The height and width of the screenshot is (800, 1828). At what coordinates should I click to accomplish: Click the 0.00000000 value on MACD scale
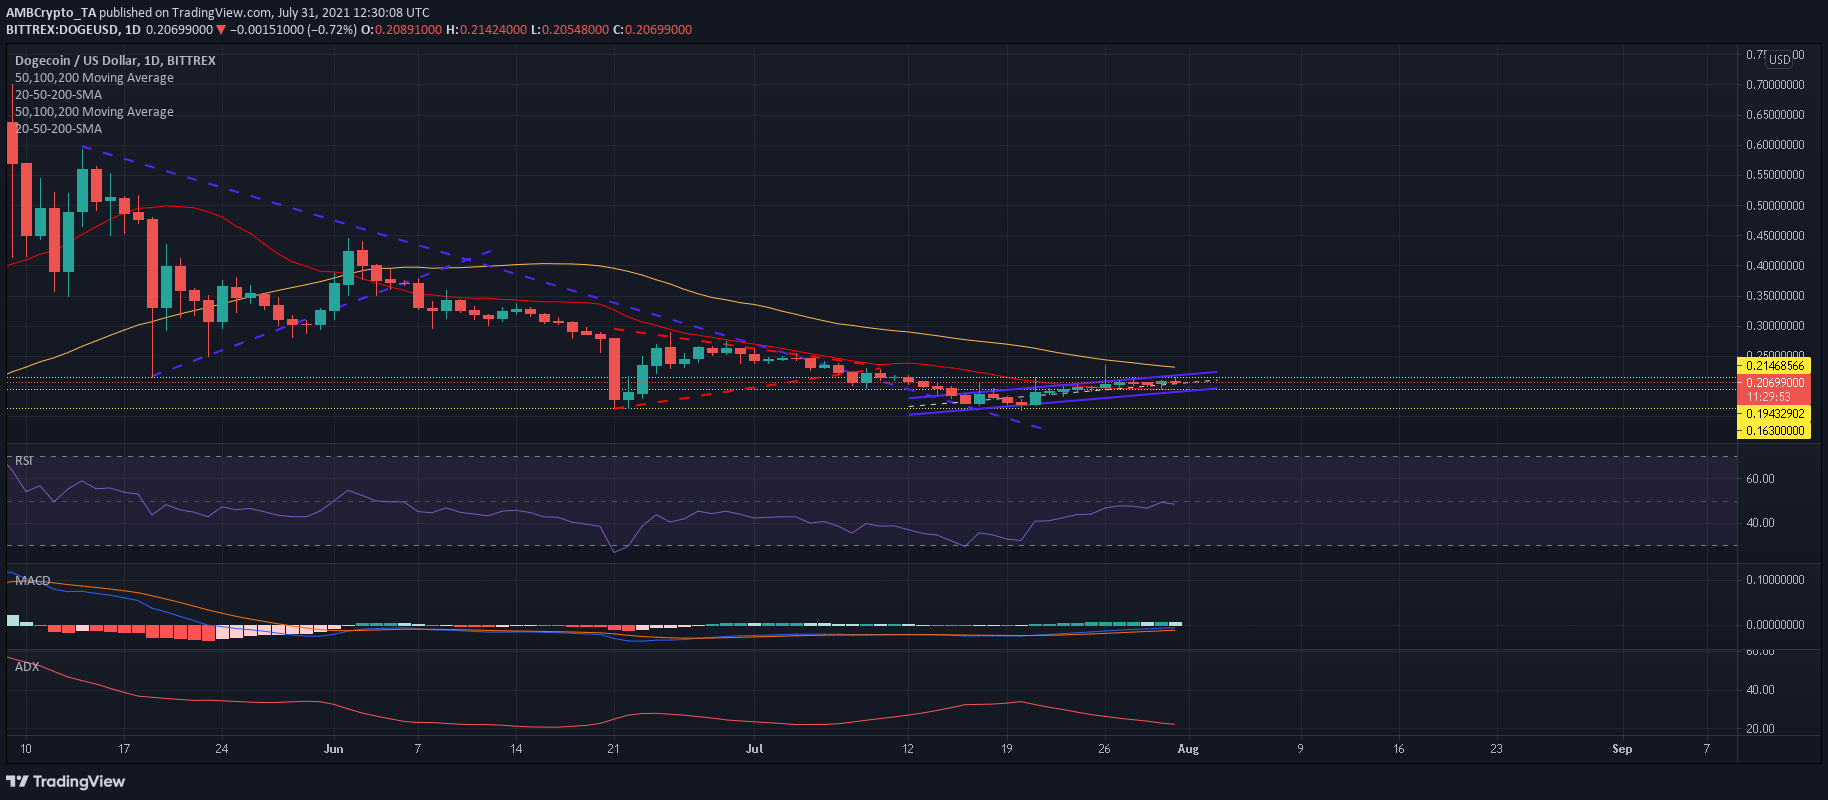tap(1775, 625)
